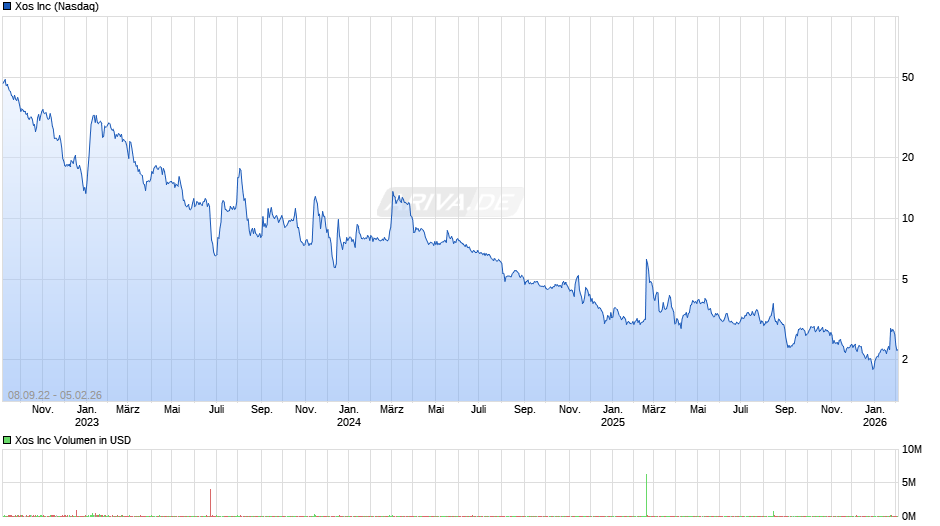Click the price axis label 5
Viewport: 940px width, 526px height.
point(905,279)
